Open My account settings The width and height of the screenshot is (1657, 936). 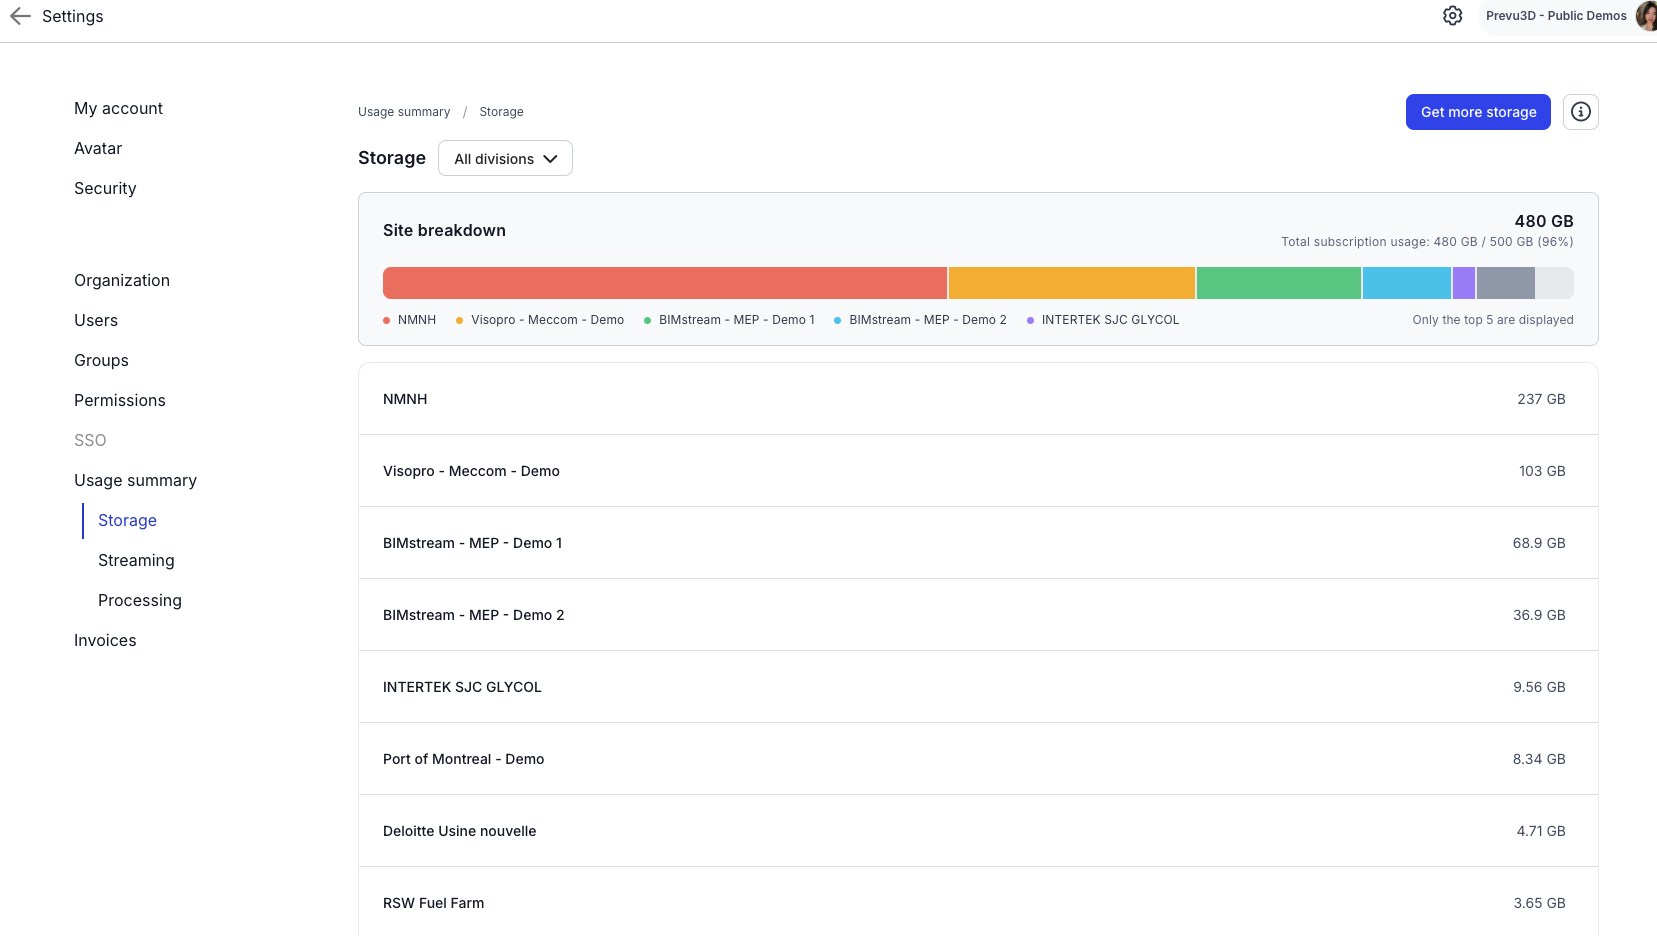click(118, 108)
